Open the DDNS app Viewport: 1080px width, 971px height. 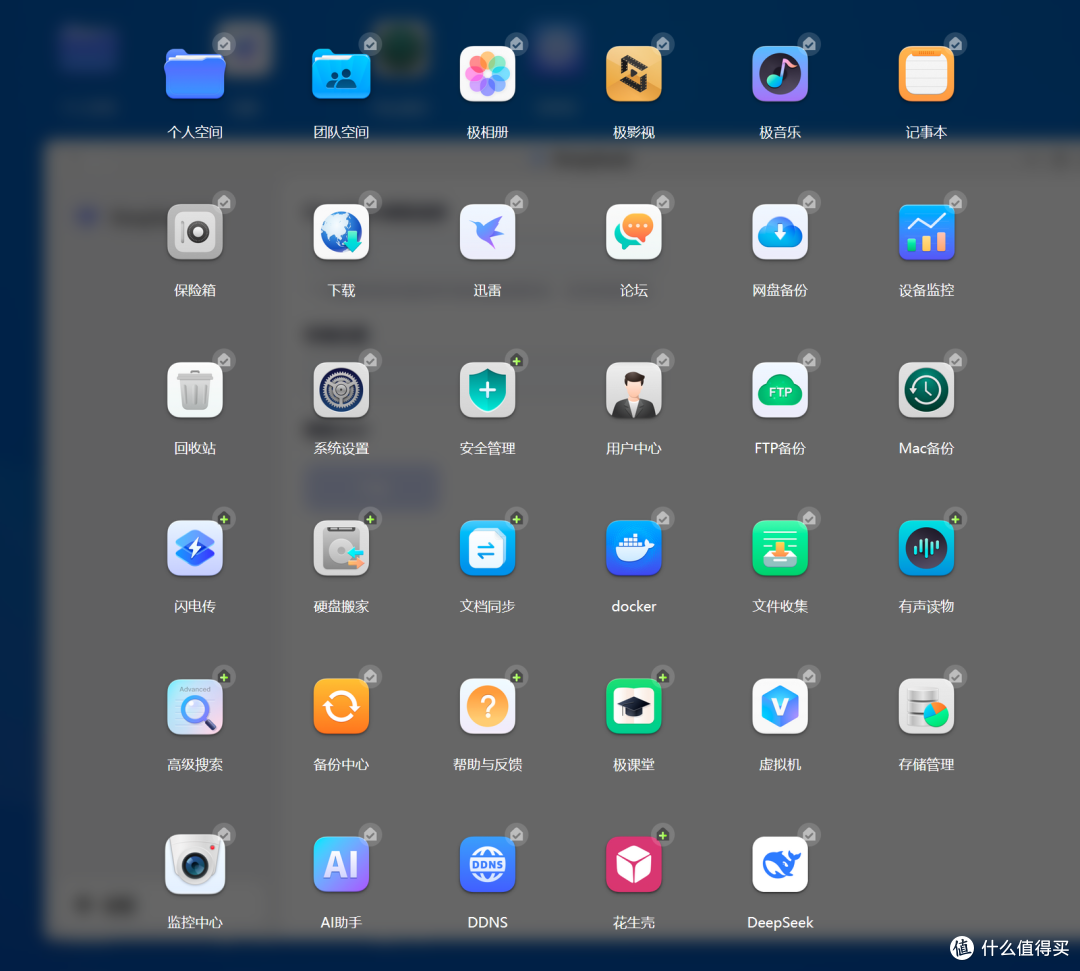point(488,864)
